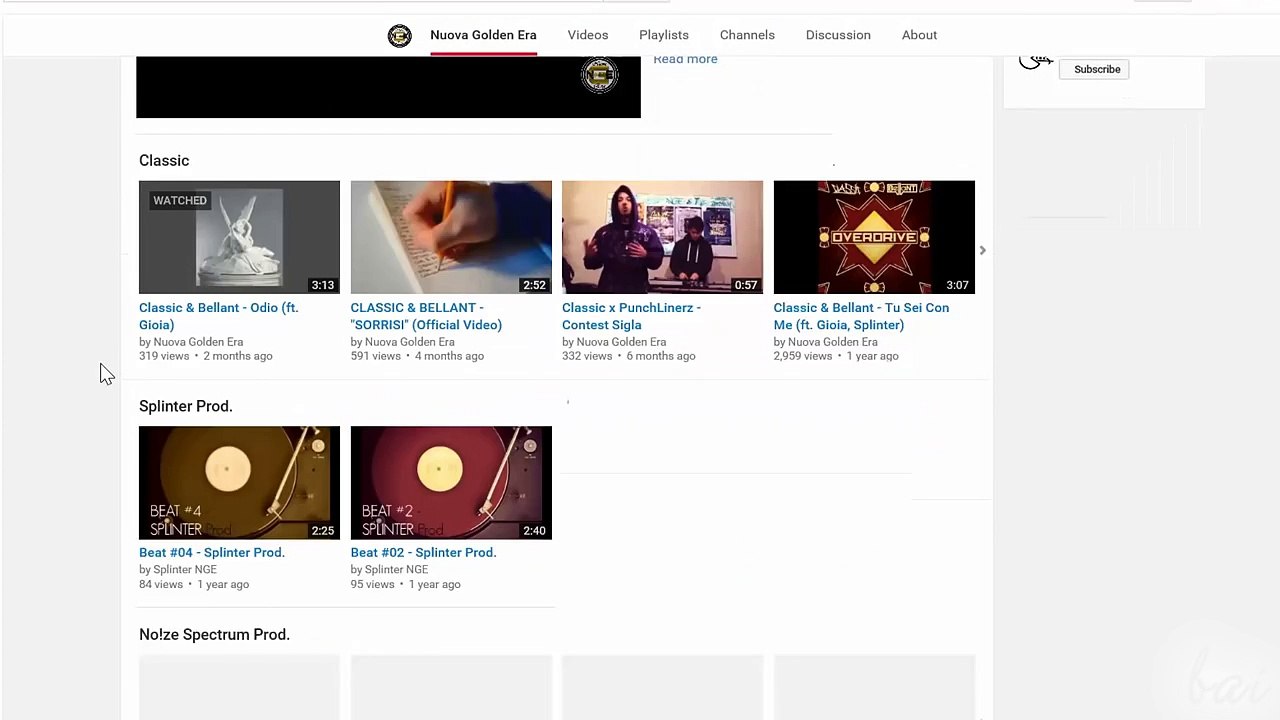1280x720 pixels.
Task: Click Nuova Golden Era uploader under Odio video
Action: [x=198, y=342]
